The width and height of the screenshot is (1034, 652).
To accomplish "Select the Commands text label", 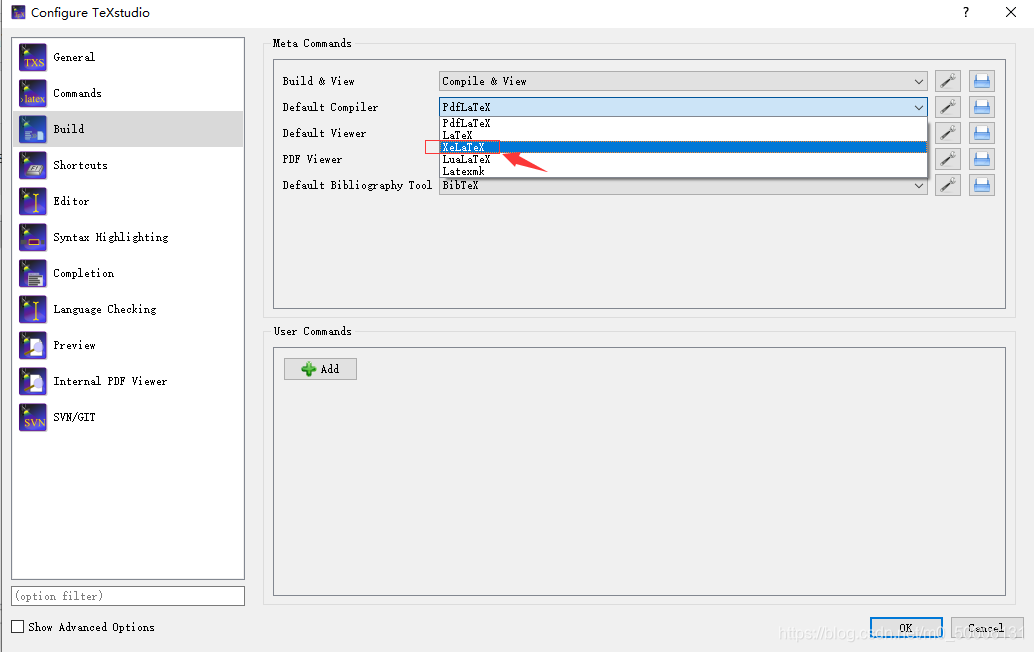I will (x=77, y=93).
